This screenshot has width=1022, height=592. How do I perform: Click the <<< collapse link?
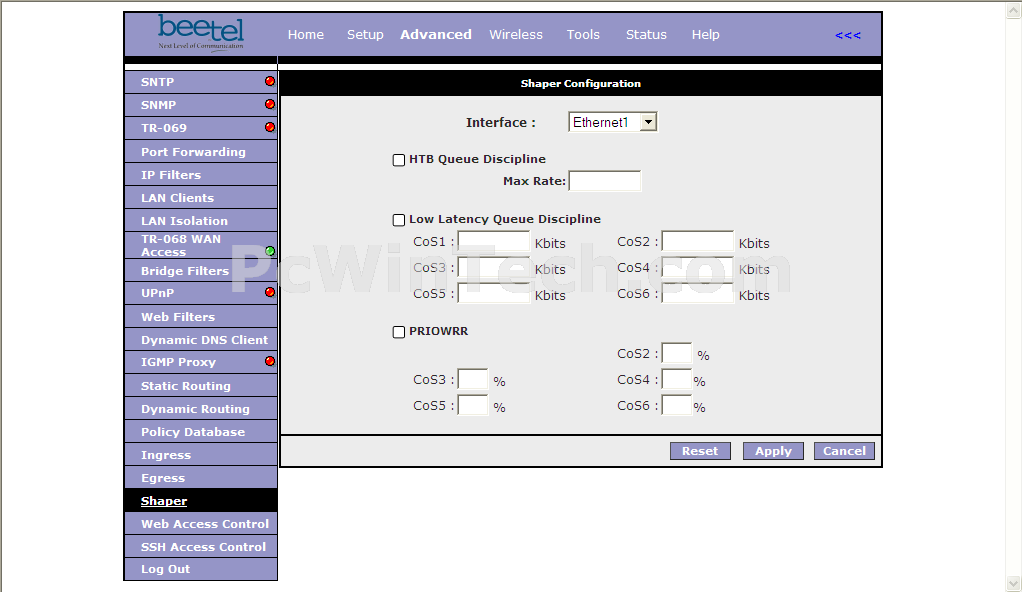(848, 35)
